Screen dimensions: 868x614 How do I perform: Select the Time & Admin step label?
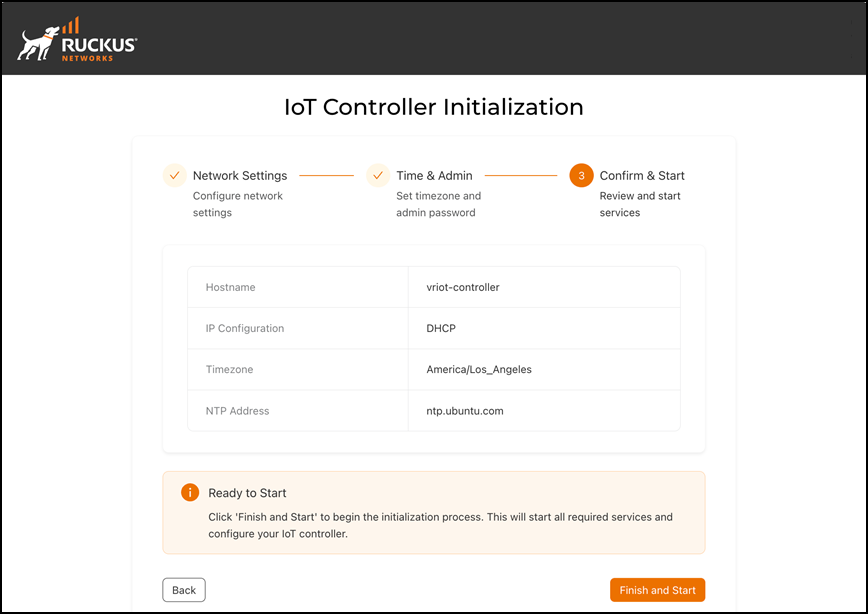435,176
